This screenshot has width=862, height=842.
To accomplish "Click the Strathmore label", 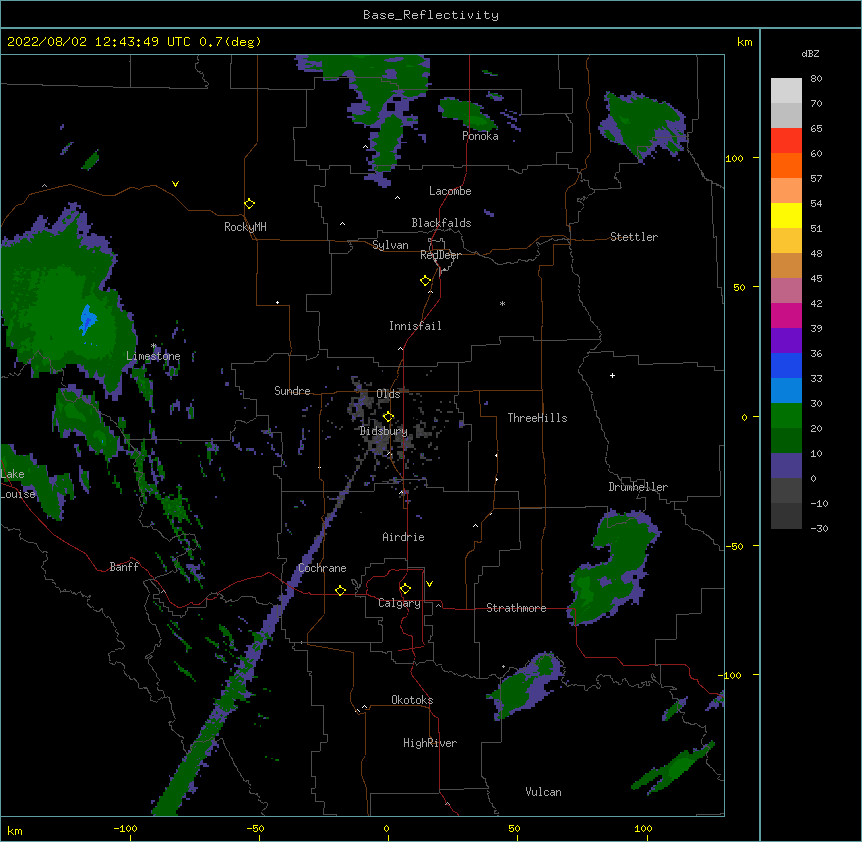I will (x=516, y=608).
